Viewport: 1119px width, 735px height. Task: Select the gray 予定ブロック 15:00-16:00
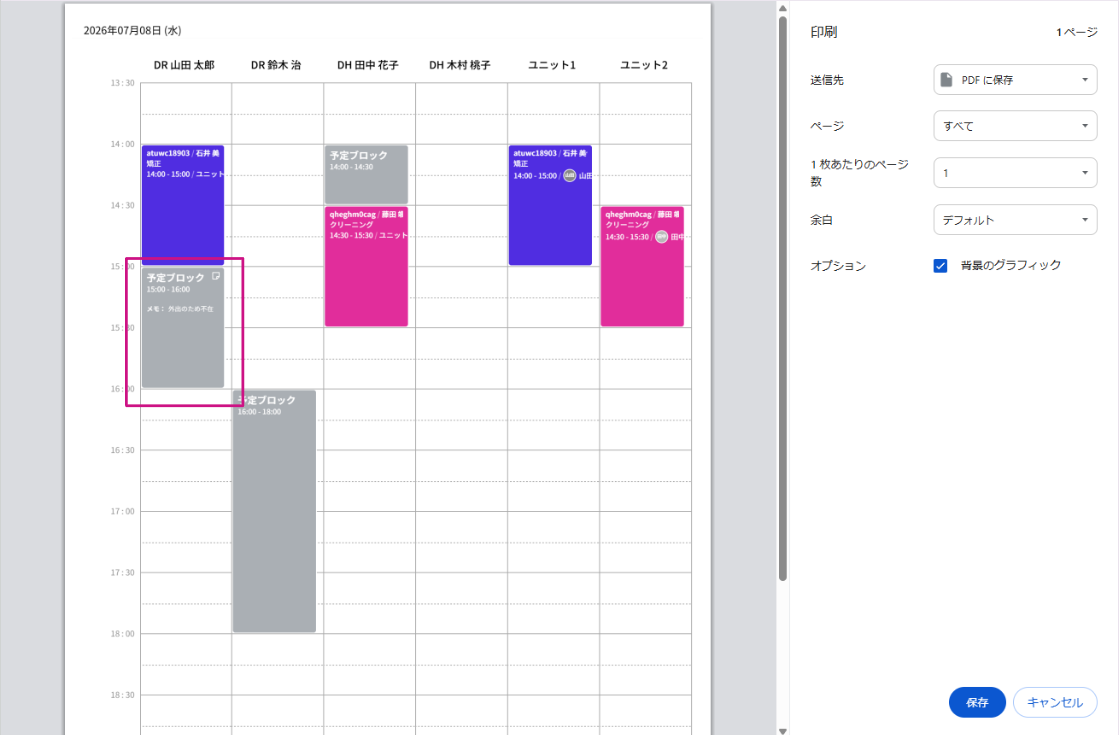point(183,328)
